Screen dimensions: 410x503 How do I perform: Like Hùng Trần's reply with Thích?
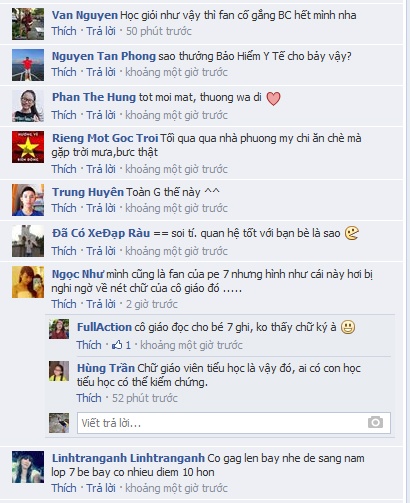89,398
